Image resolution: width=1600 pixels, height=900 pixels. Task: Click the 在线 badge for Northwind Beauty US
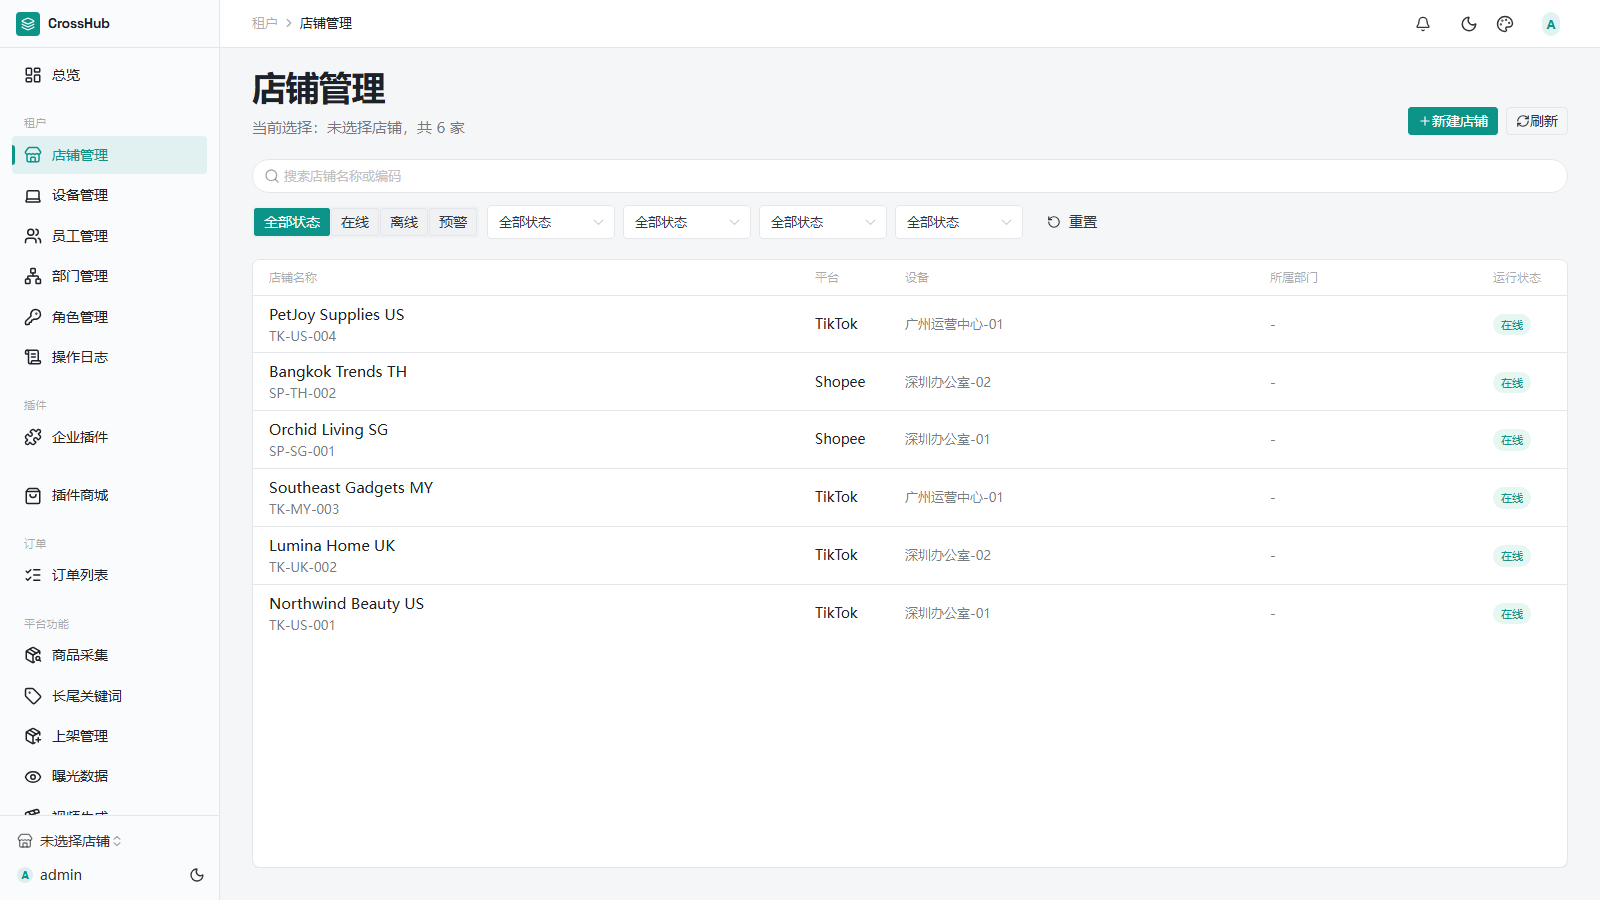pos(1512,614)
